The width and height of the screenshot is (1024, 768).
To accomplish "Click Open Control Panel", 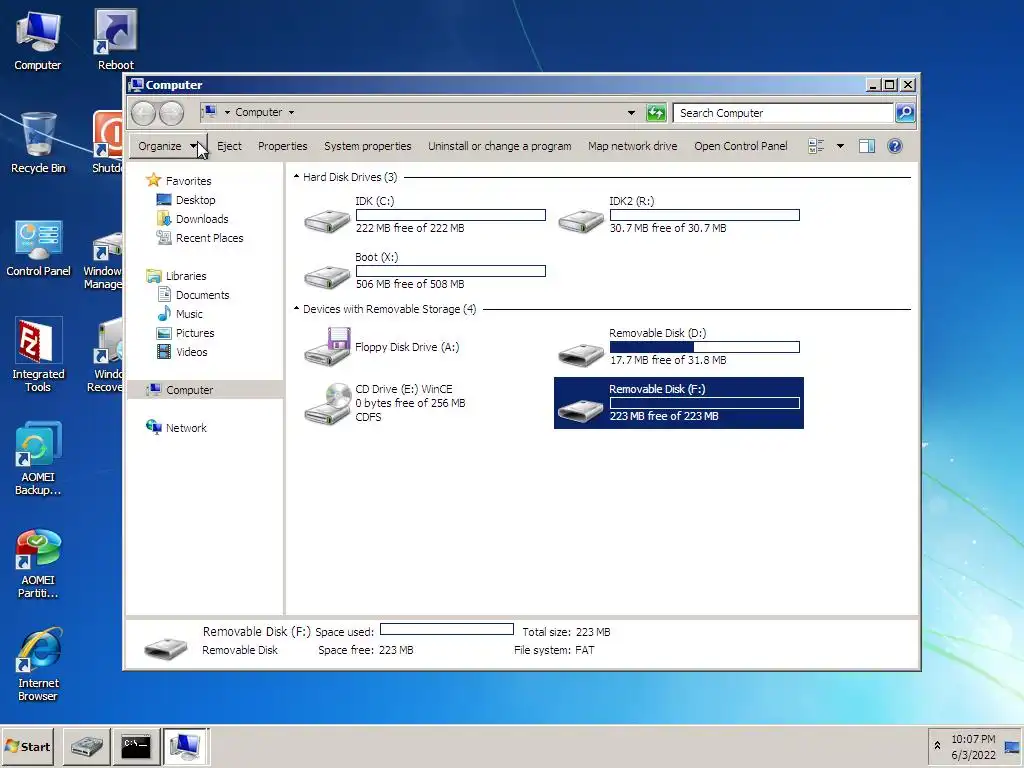I will [x=741, y=146].
